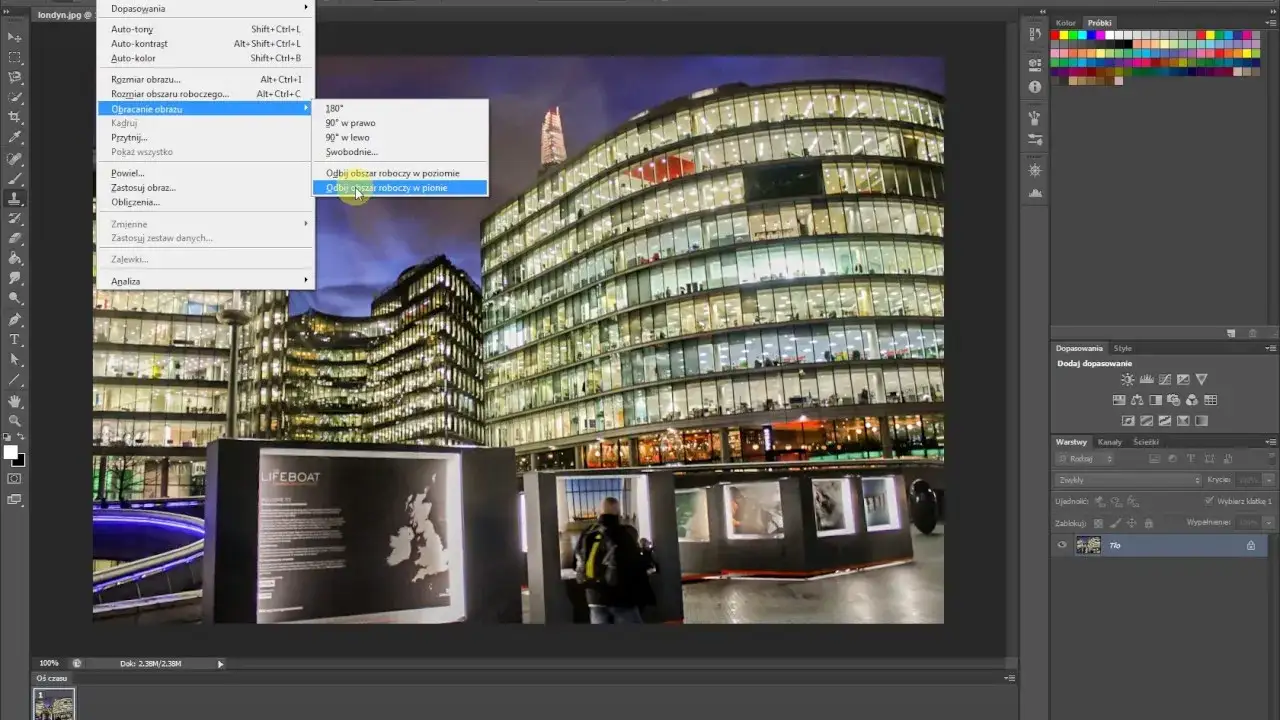Add a Levels adjustment from panel
1280x720 pixels.
pyautogui.click(x=1146, y=380)
